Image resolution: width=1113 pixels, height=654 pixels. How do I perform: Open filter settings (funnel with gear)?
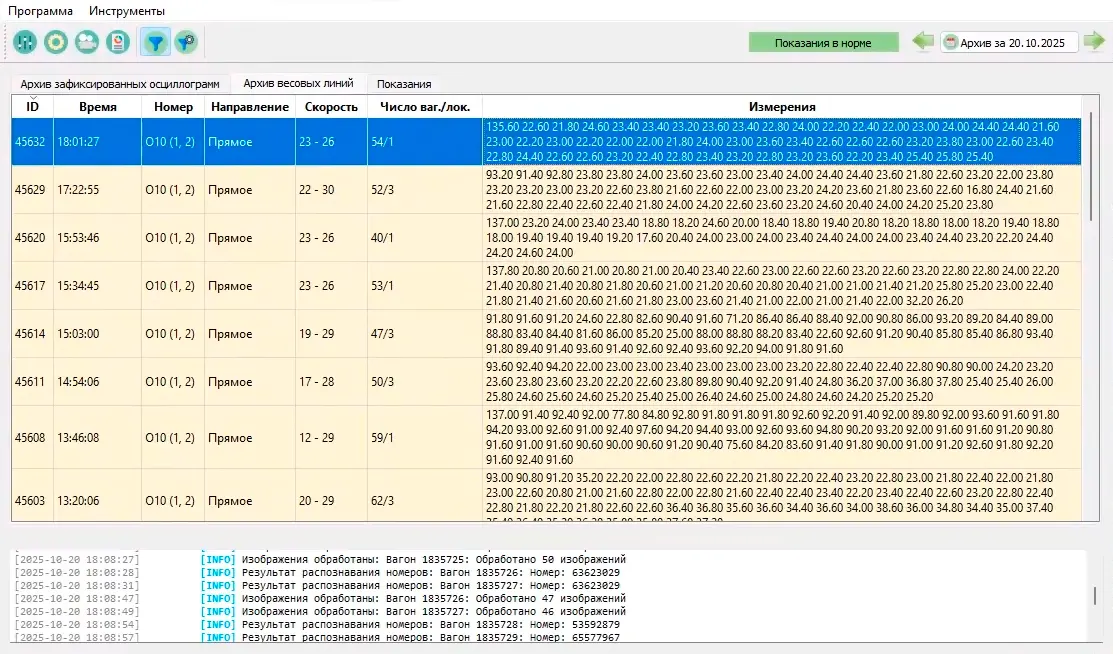186,42
